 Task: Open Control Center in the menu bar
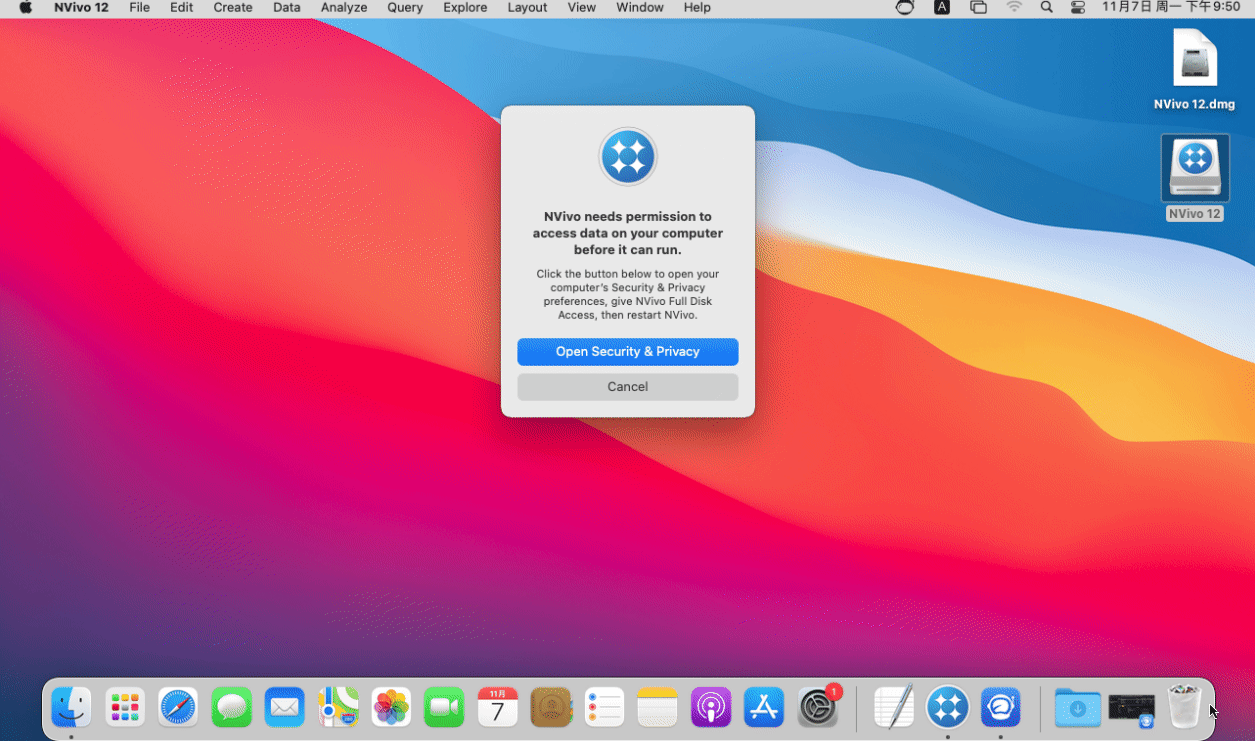(1077, 8)
